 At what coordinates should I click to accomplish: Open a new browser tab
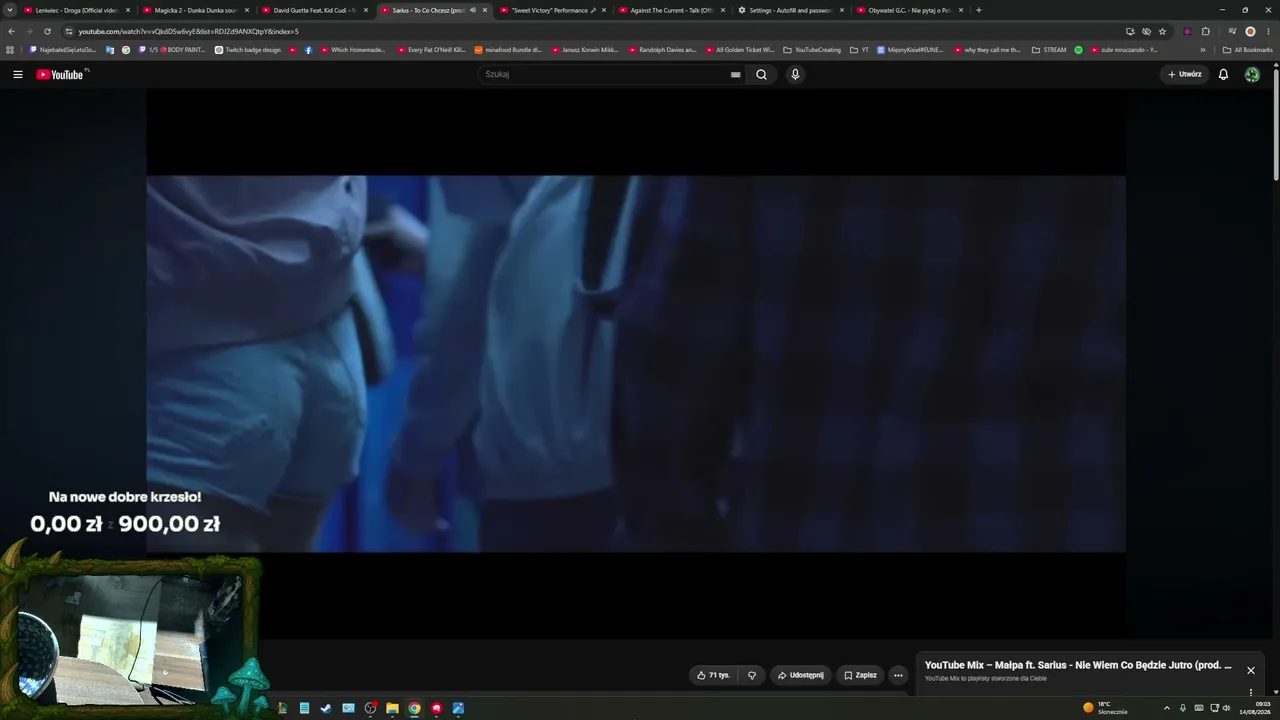[x=978, y=10]
